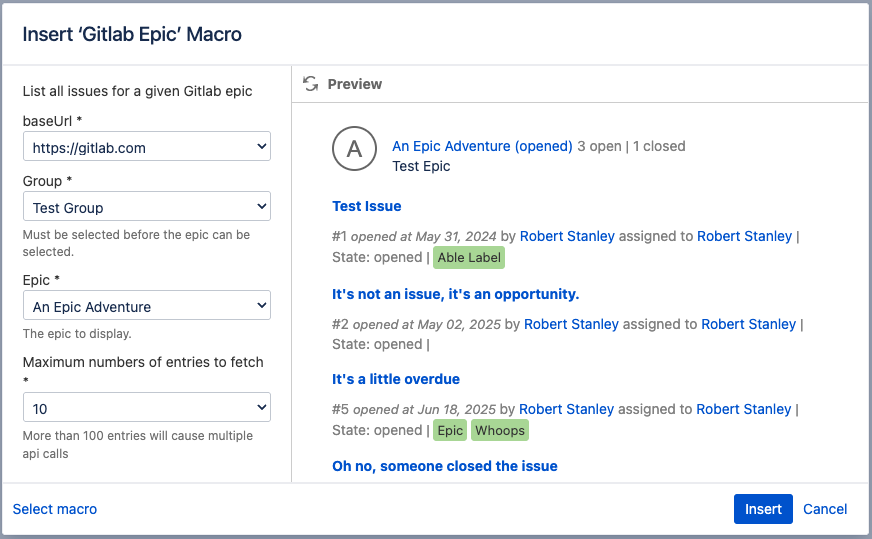Click the Insert button
The height and width of the screenshot is (539, 872).
click(x=763, y=509)
